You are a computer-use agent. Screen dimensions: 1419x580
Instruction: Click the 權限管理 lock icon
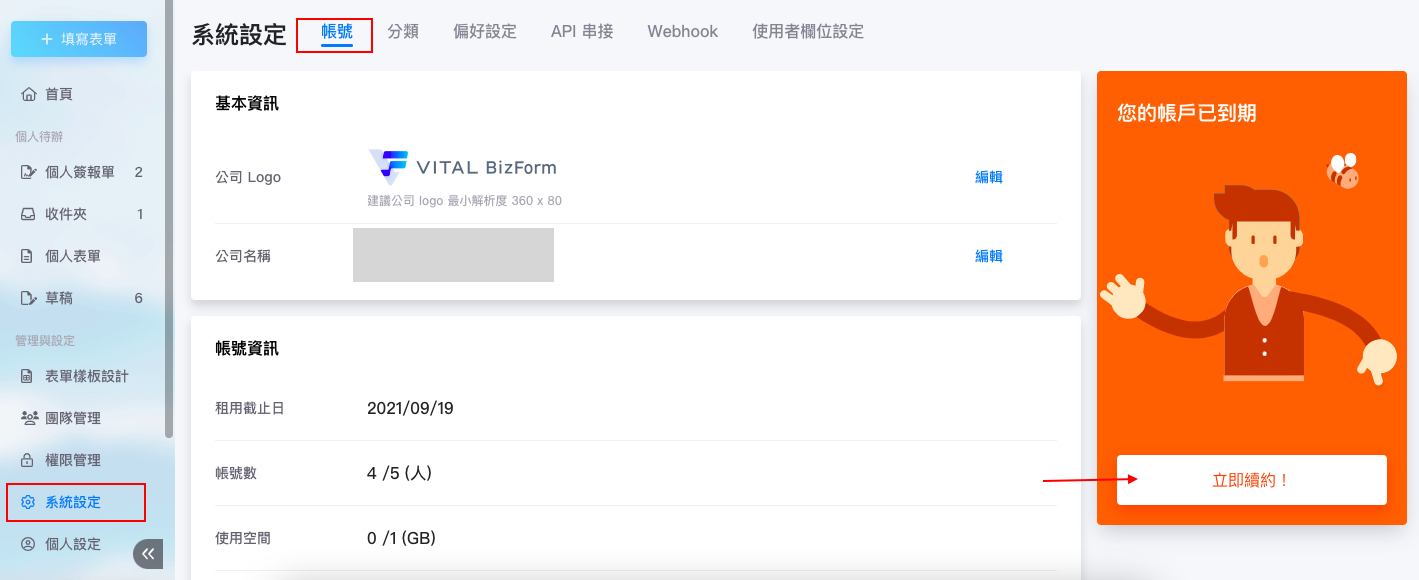[29, 460]
